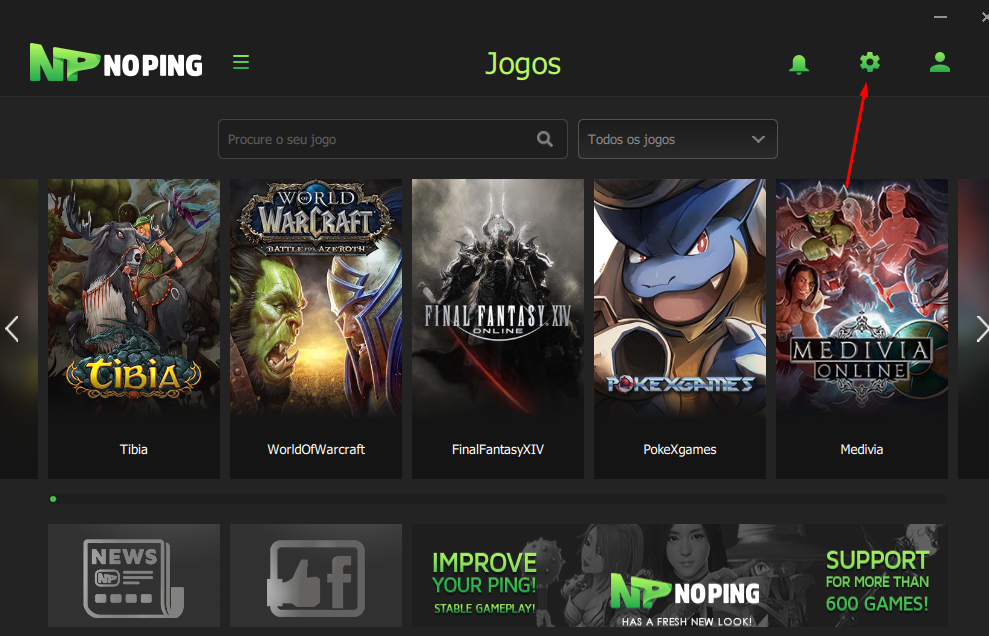The width and height of the screenshot is (989, 636).
Task: Open notifications bell icon
Action: pos(799,64)
